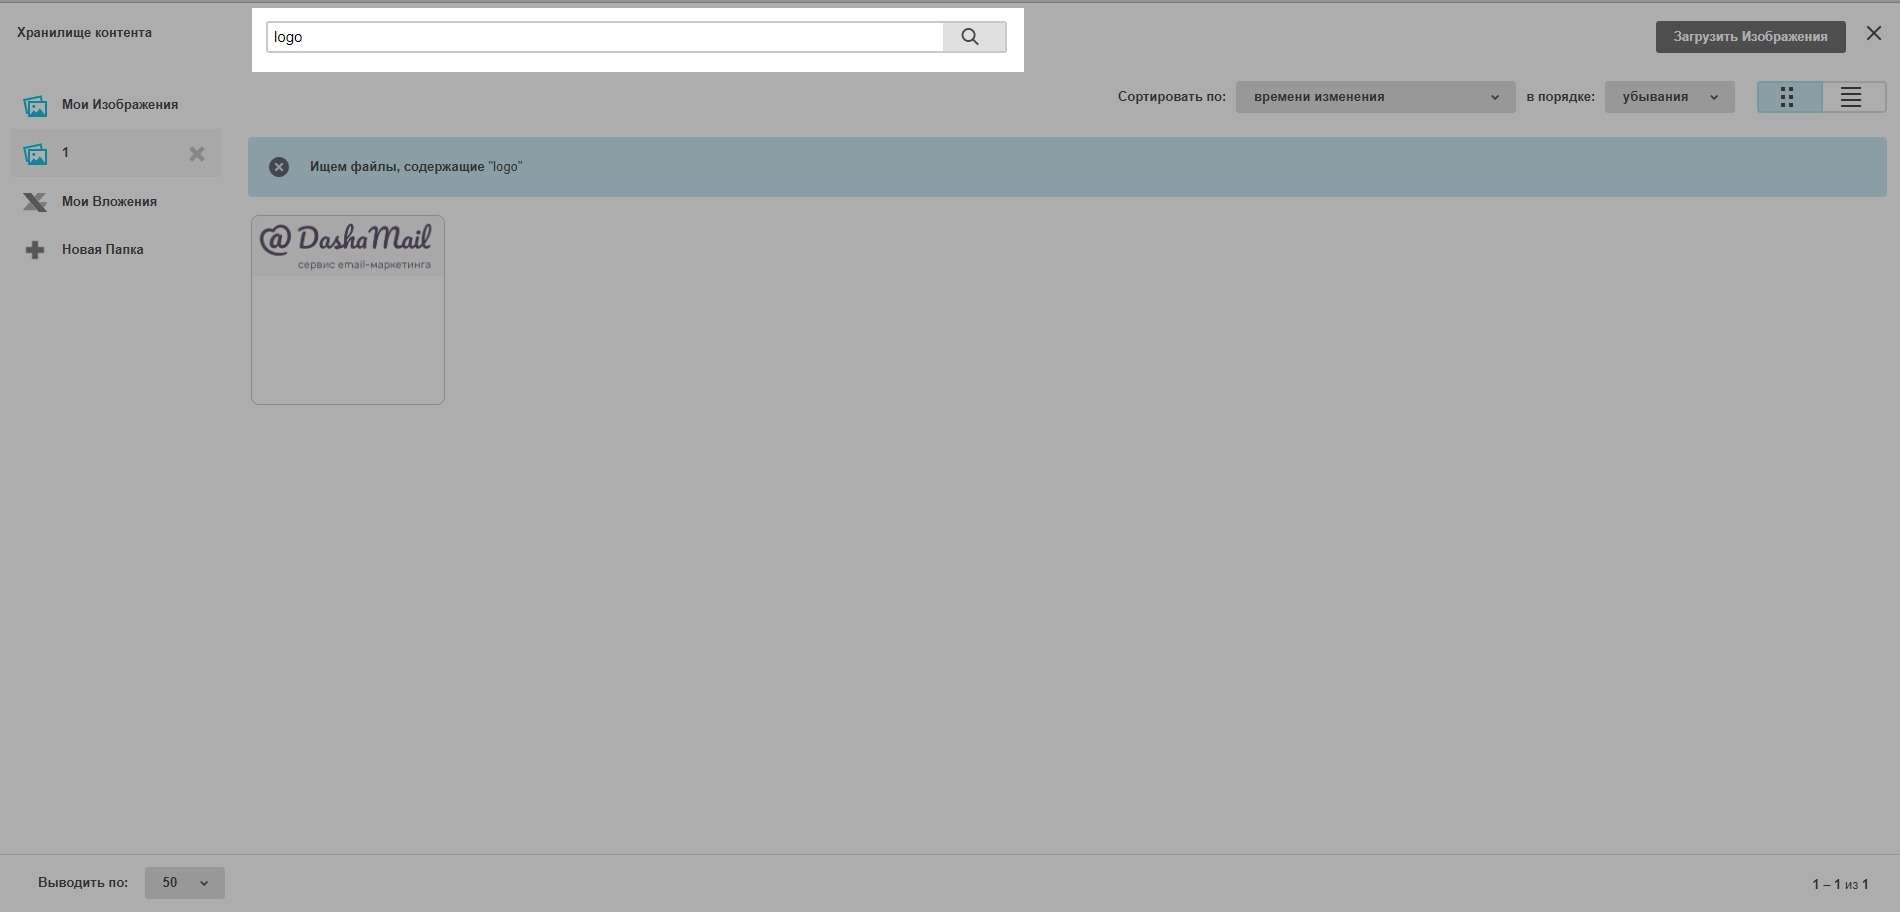Select the folder named 1 icon
1900x912 pixels.
pyautogui.click(x=35, y=154)
